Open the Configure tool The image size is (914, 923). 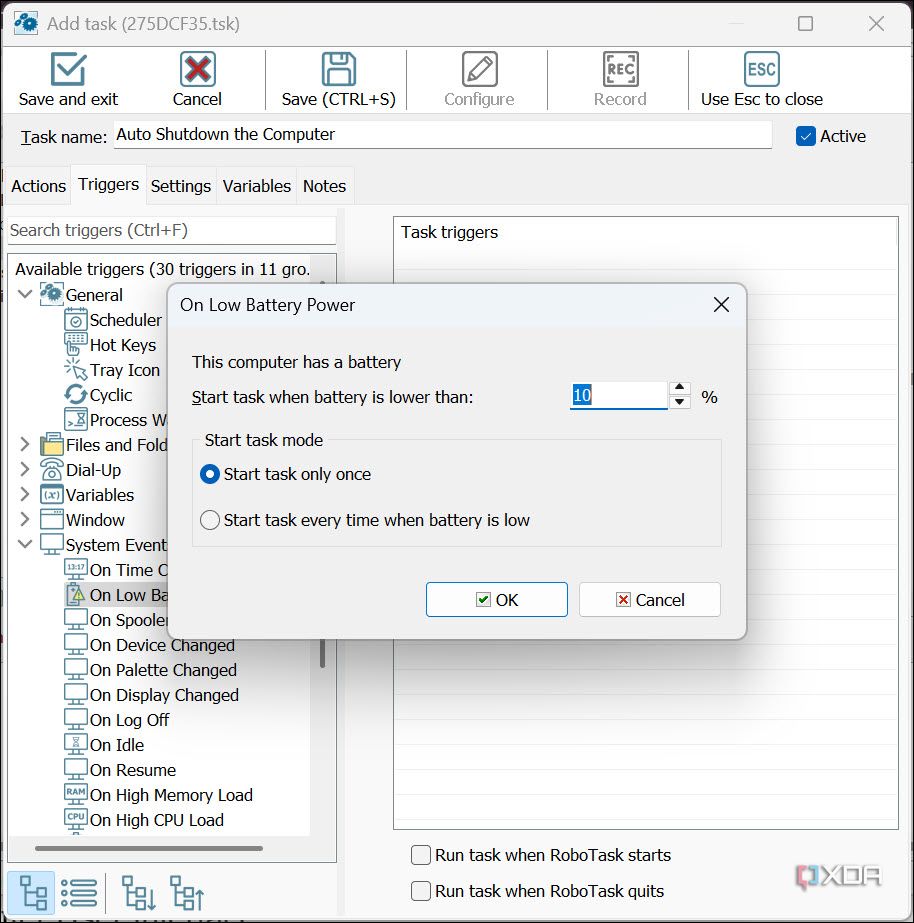[x=477, y=70]
